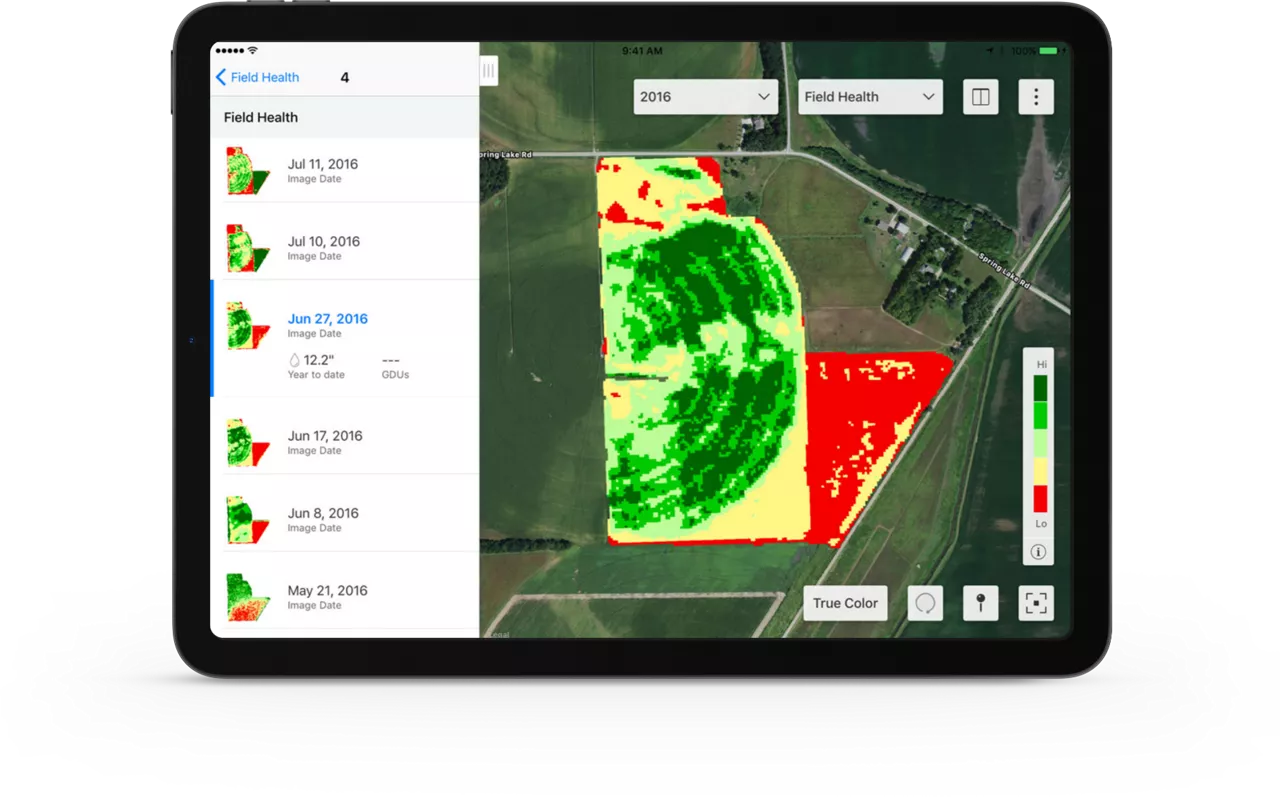Open the Jun 17, 2016 field thumbnail
Screen dimensions: 1280x797
[248, 443]
